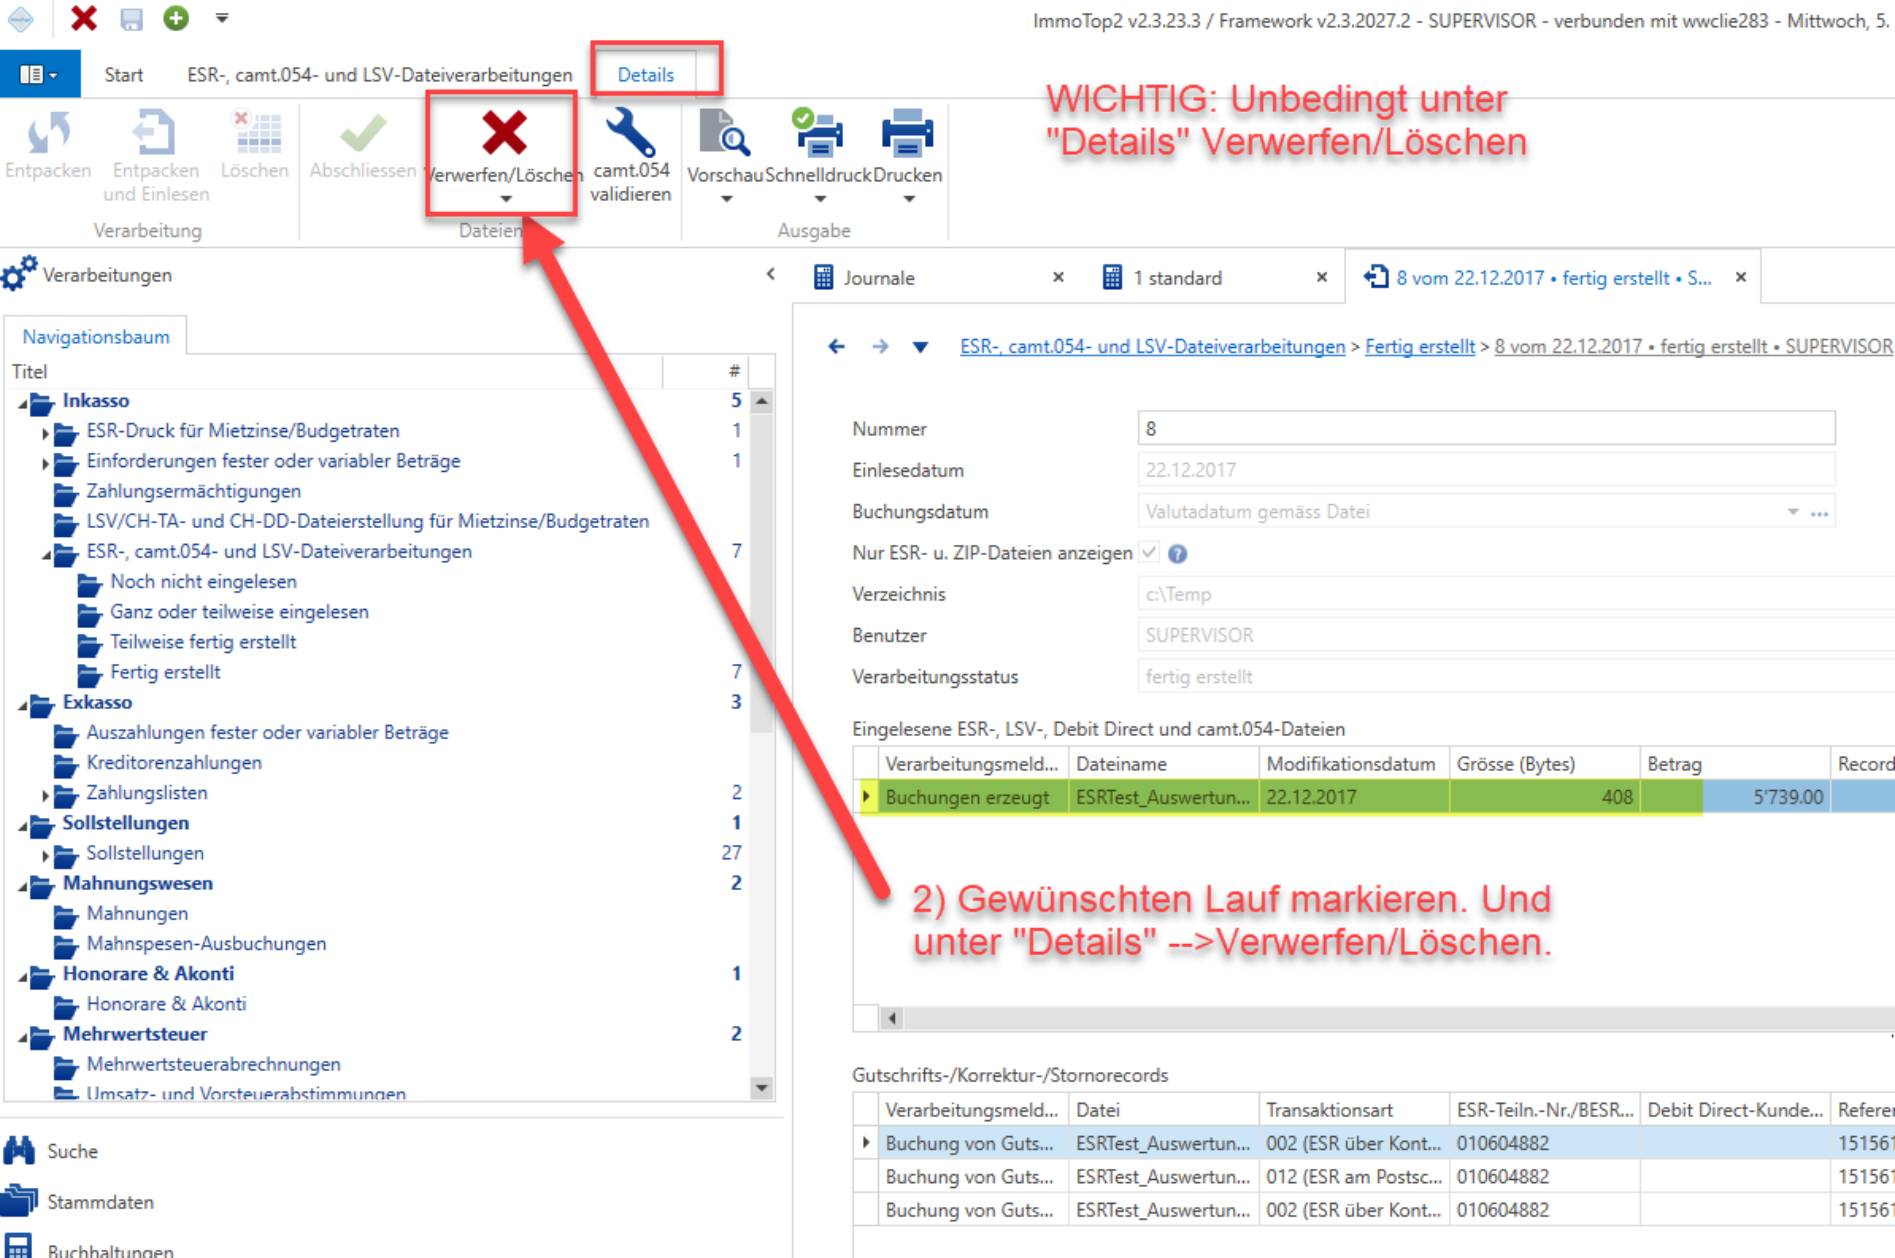Navigate back with the left arrow

point(836,347)
